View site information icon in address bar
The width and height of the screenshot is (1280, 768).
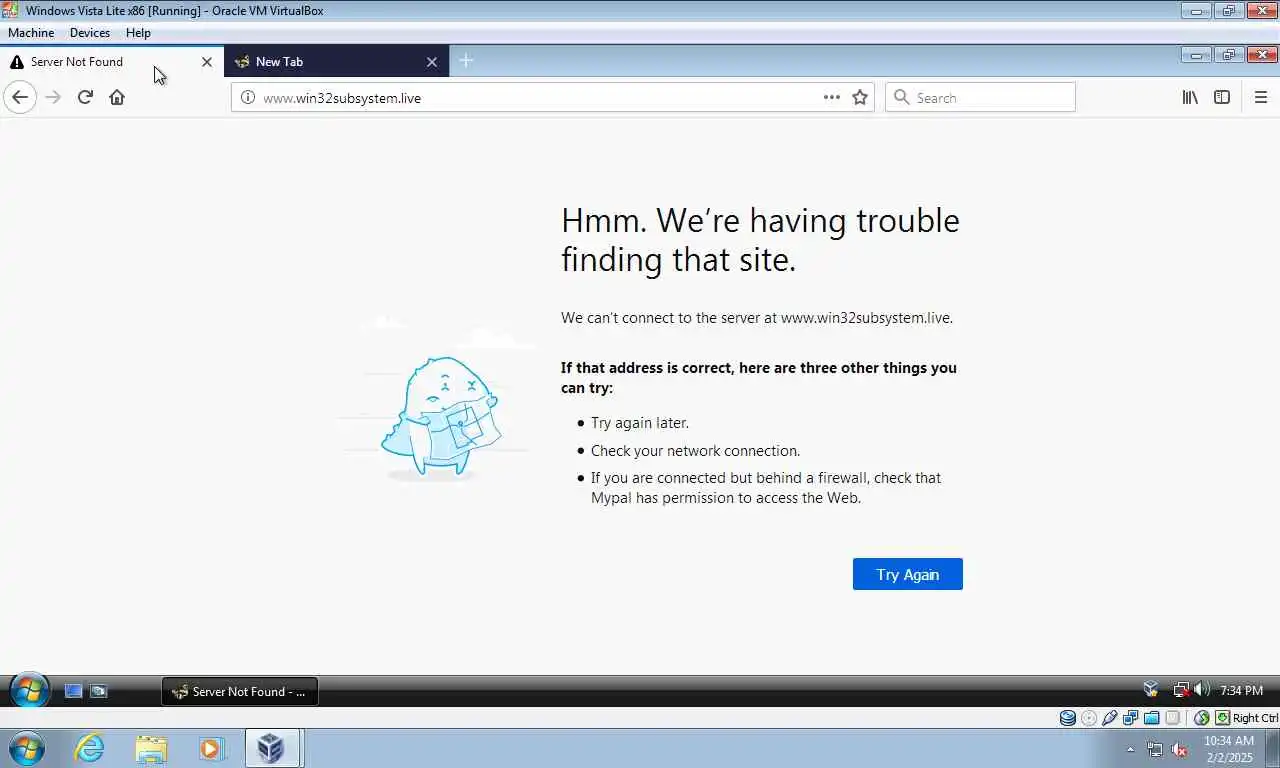248,97
